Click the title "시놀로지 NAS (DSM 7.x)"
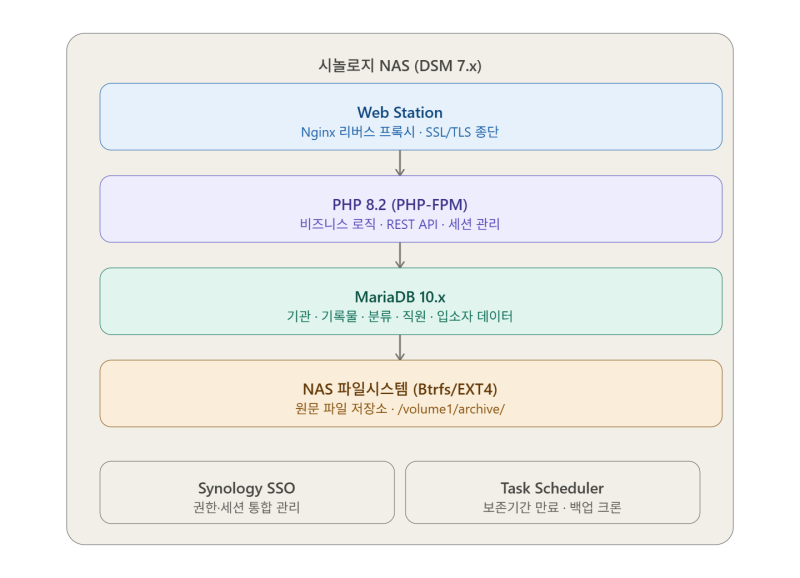The height and width of the screenshot is (578, 800). (x=399, y=66)
